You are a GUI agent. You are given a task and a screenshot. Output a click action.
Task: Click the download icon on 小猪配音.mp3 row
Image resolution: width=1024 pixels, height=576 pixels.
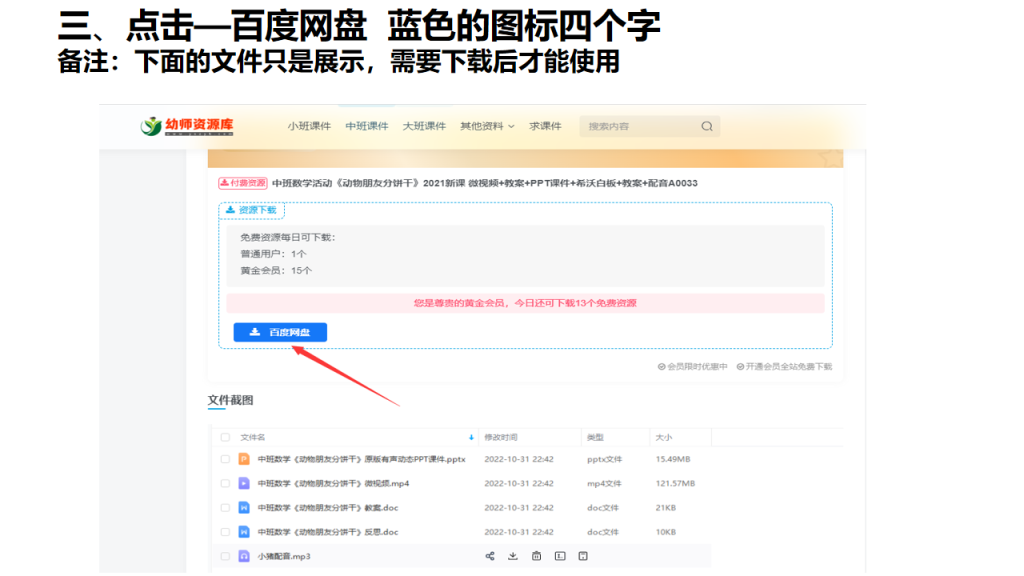pyautogui.click(x=513, y=556)
